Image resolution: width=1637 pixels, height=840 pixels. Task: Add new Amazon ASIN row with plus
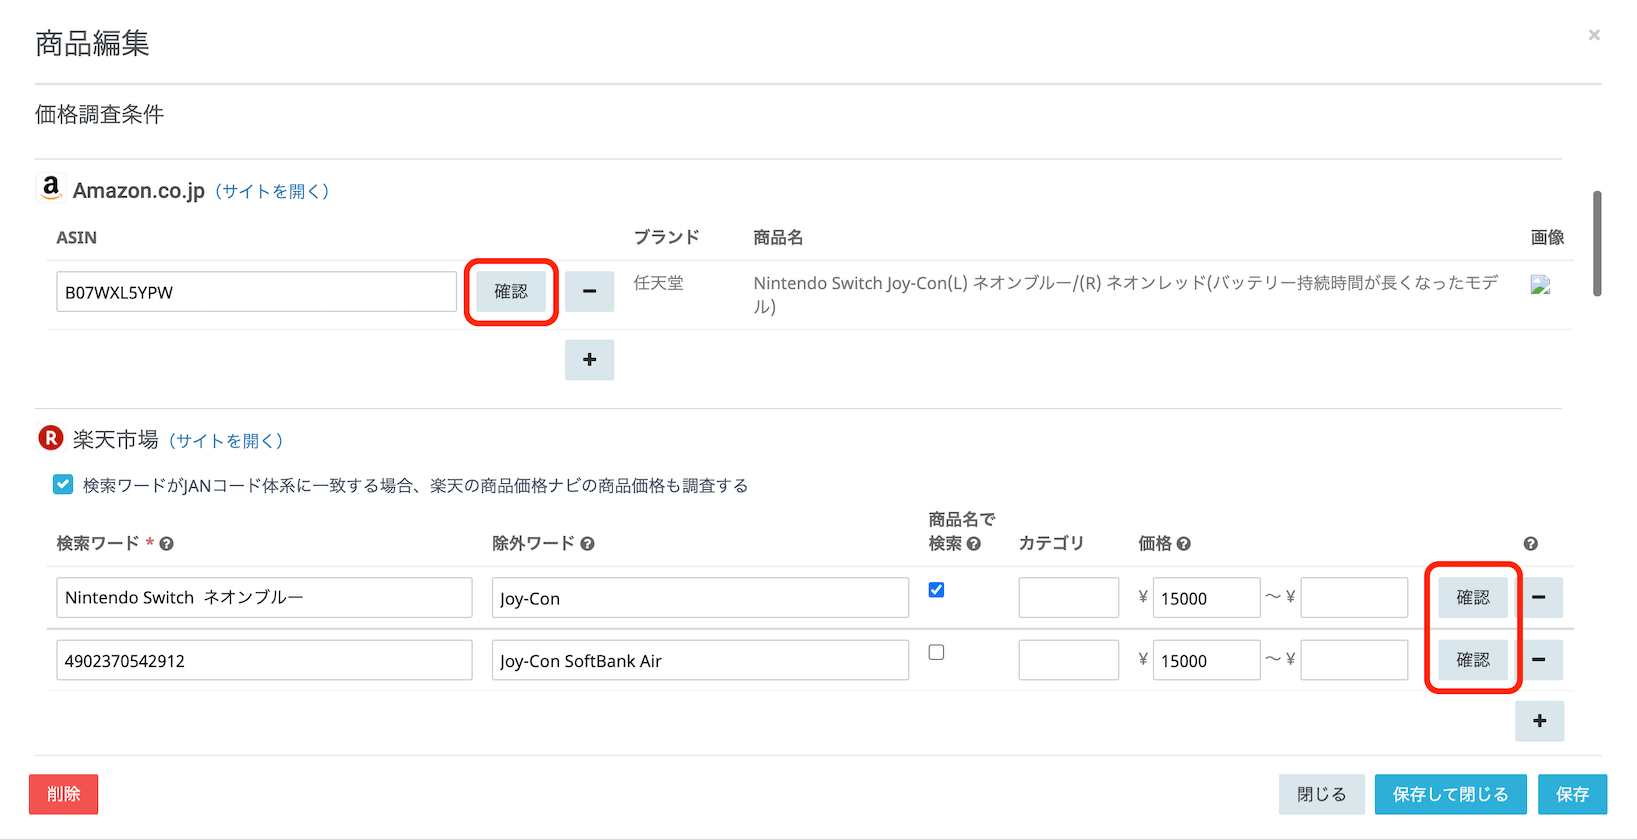click(x=589, y=360)
